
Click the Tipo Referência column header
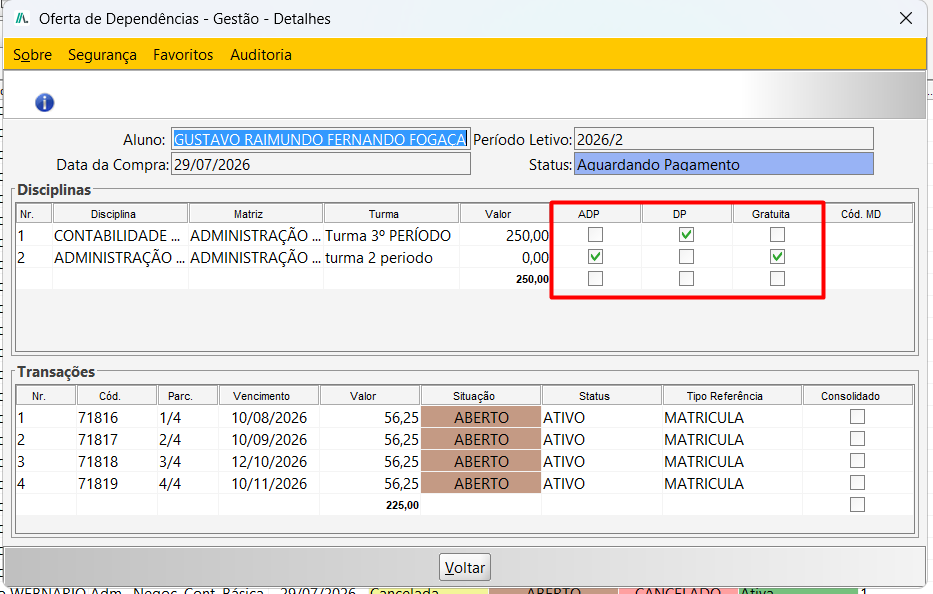pyautogui.click(x=732, y=396)
